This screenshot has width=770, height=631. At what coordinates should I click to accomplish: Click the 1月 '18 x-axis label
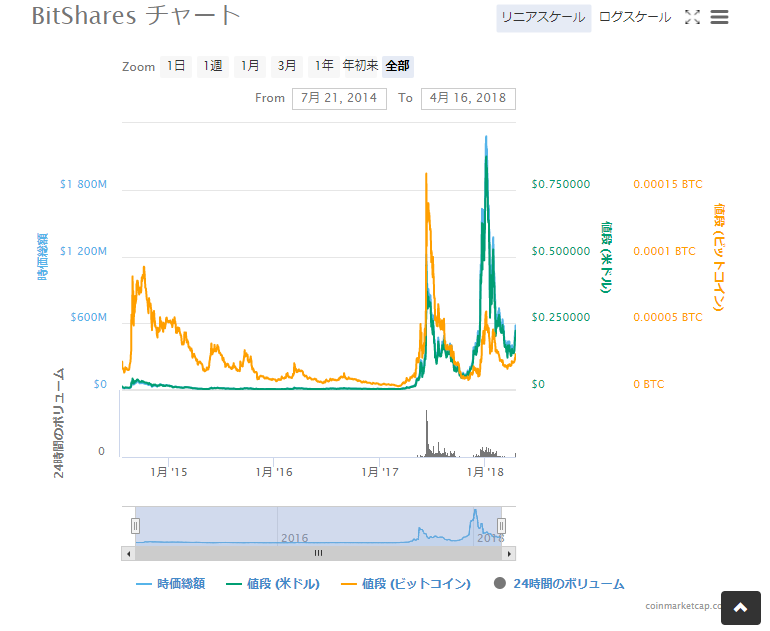(x=485, y=472)
